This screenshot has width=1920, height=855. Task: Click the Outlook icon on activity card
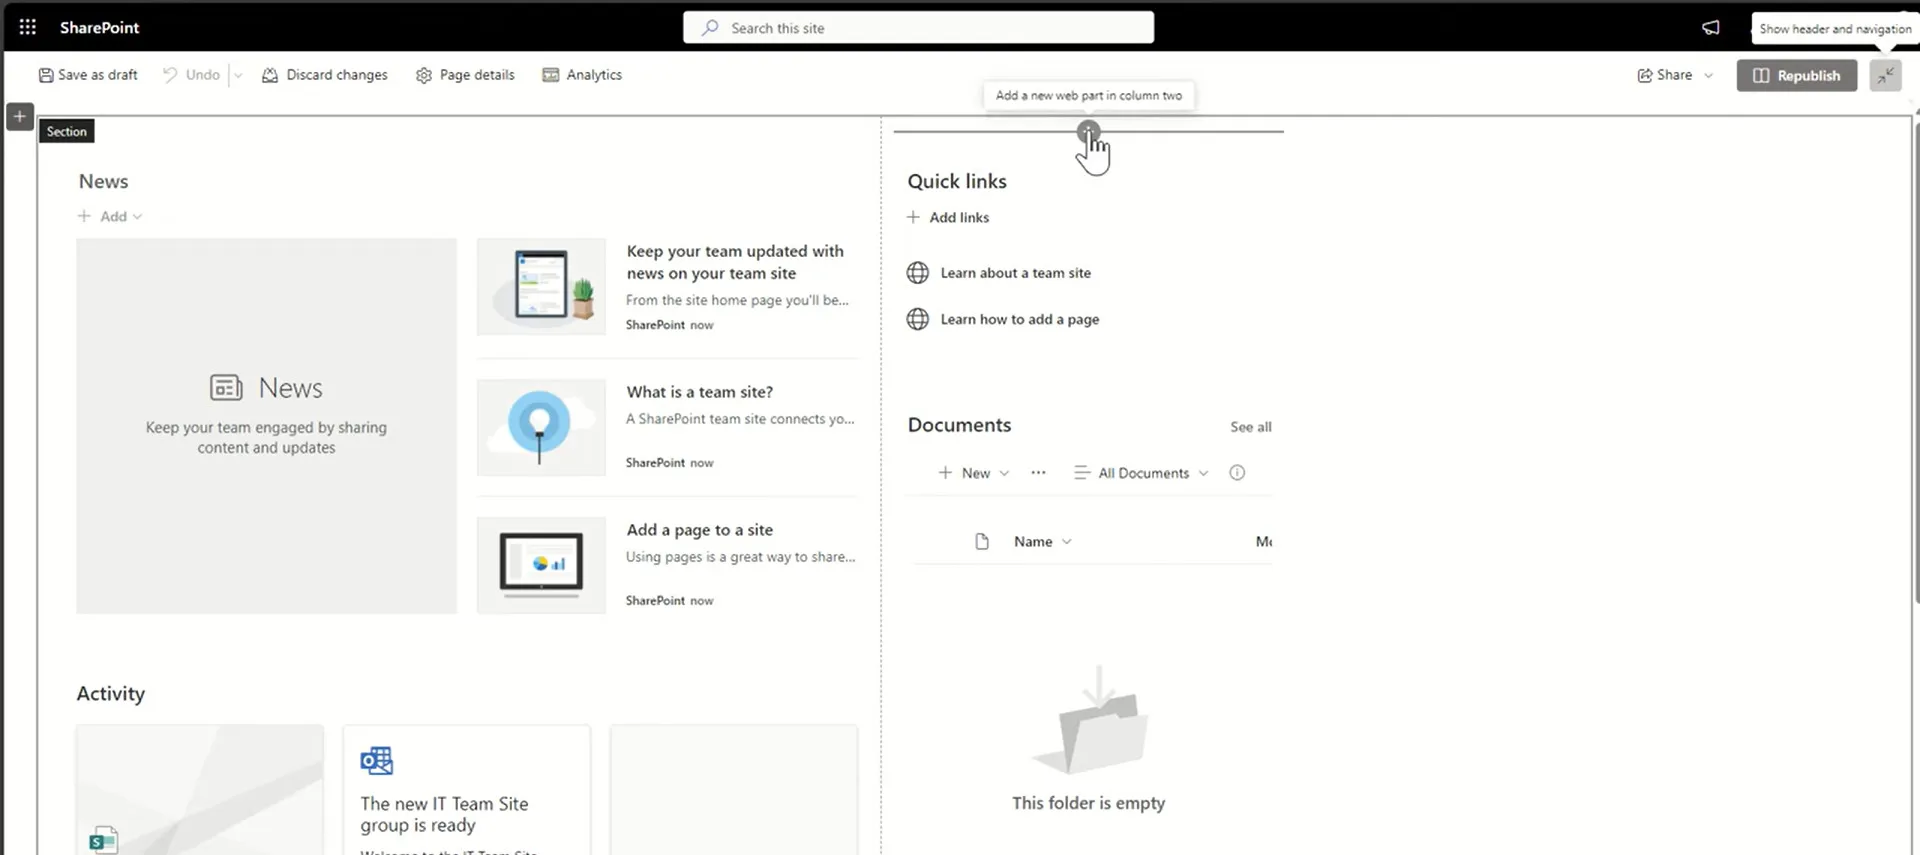(377, 761)
